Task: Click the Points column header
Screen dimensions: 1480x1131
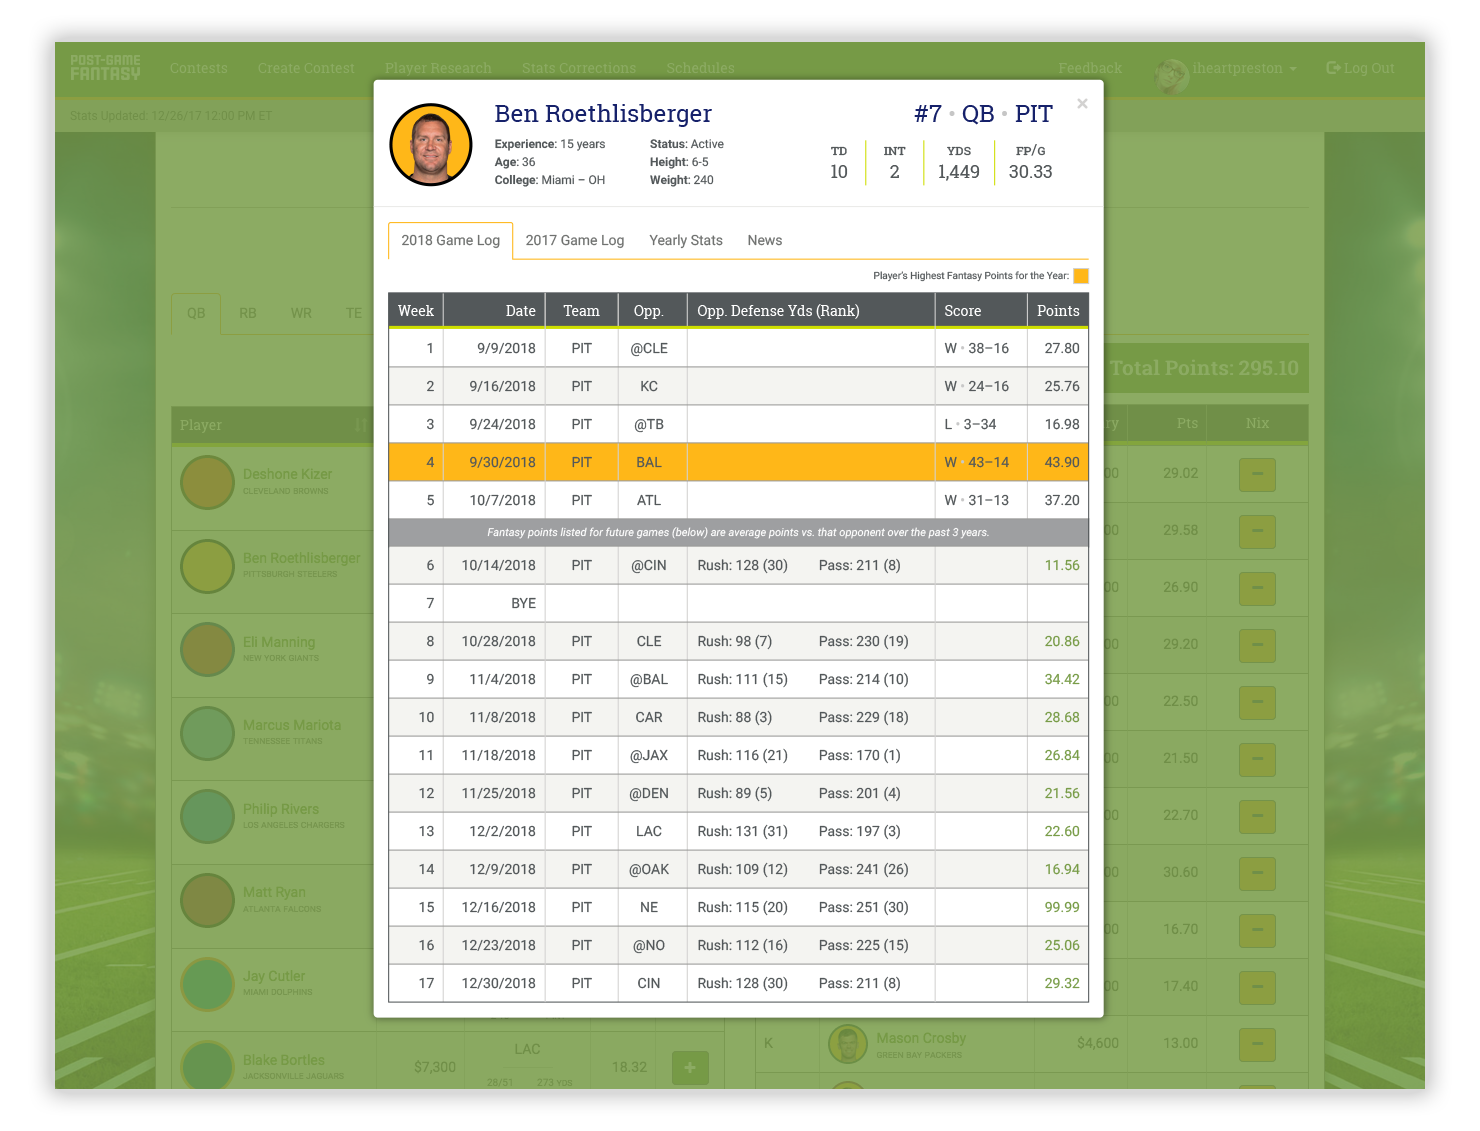Action: coord(1058,311)
